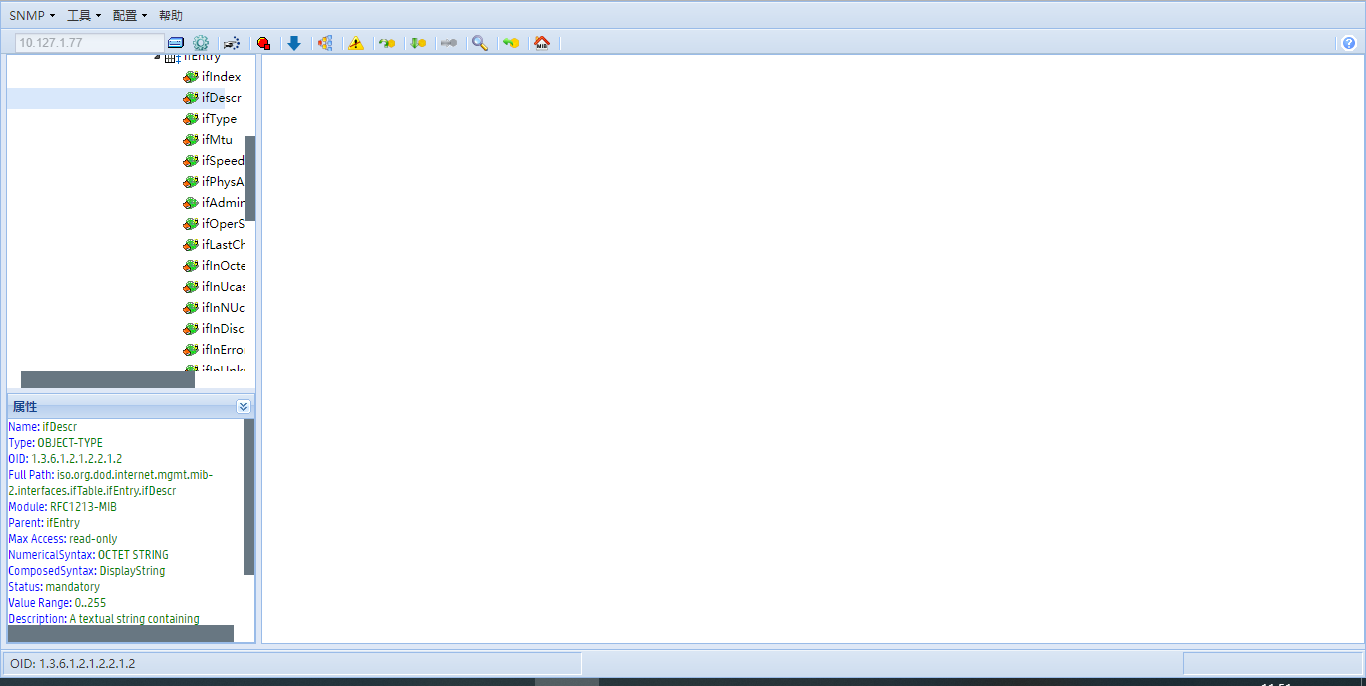Click the 'Status: mandatory' property line

[x=54, y=587]
